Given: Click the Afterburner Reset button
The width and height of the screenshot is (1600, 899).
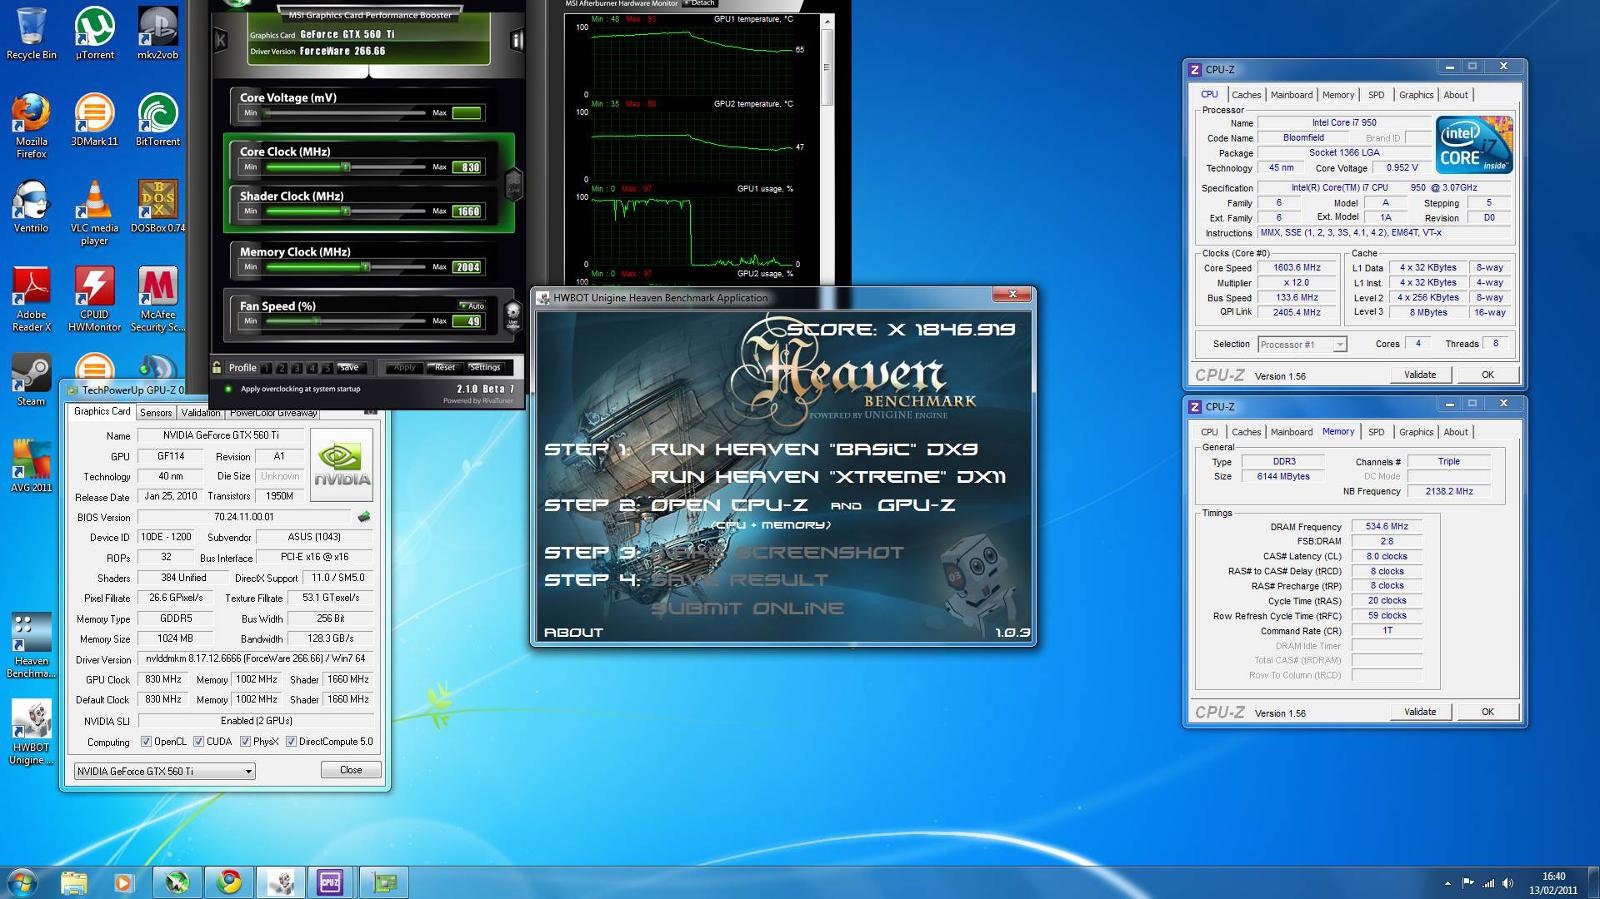Looking at the screenshot, I should click(445, 367).
